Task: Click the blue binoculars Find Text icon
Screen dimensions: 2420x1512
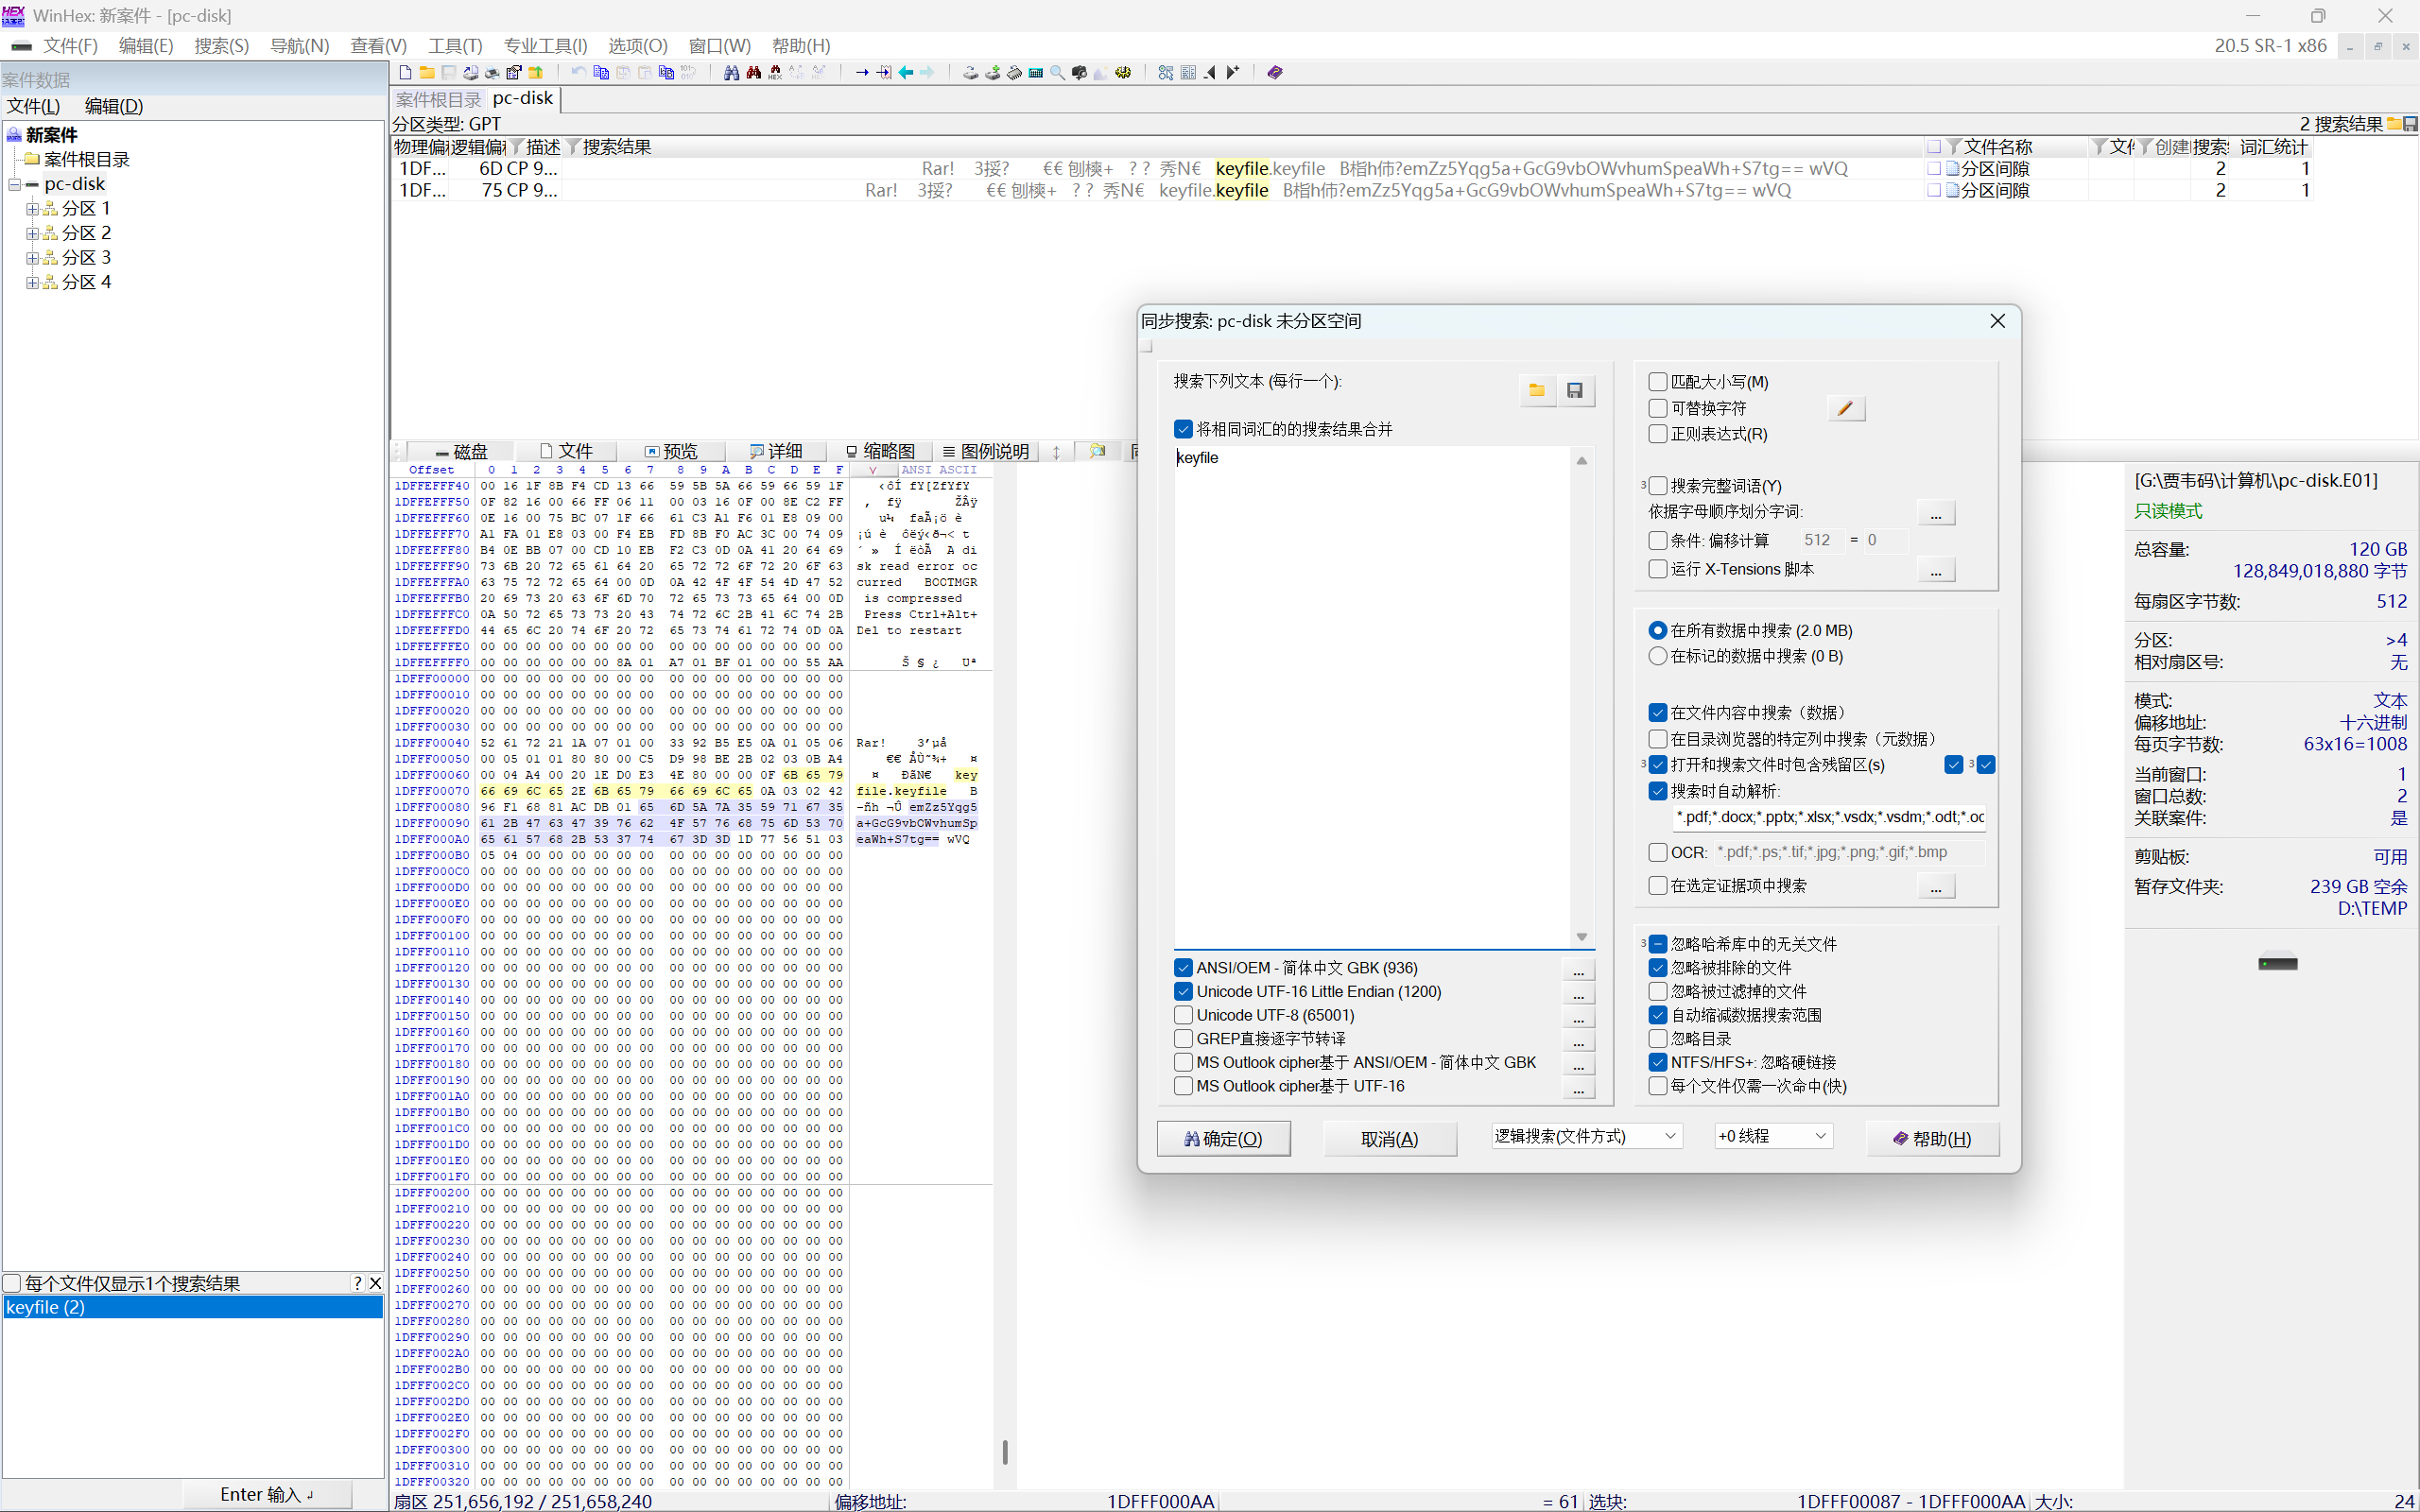Action: [x=732, y=72]
